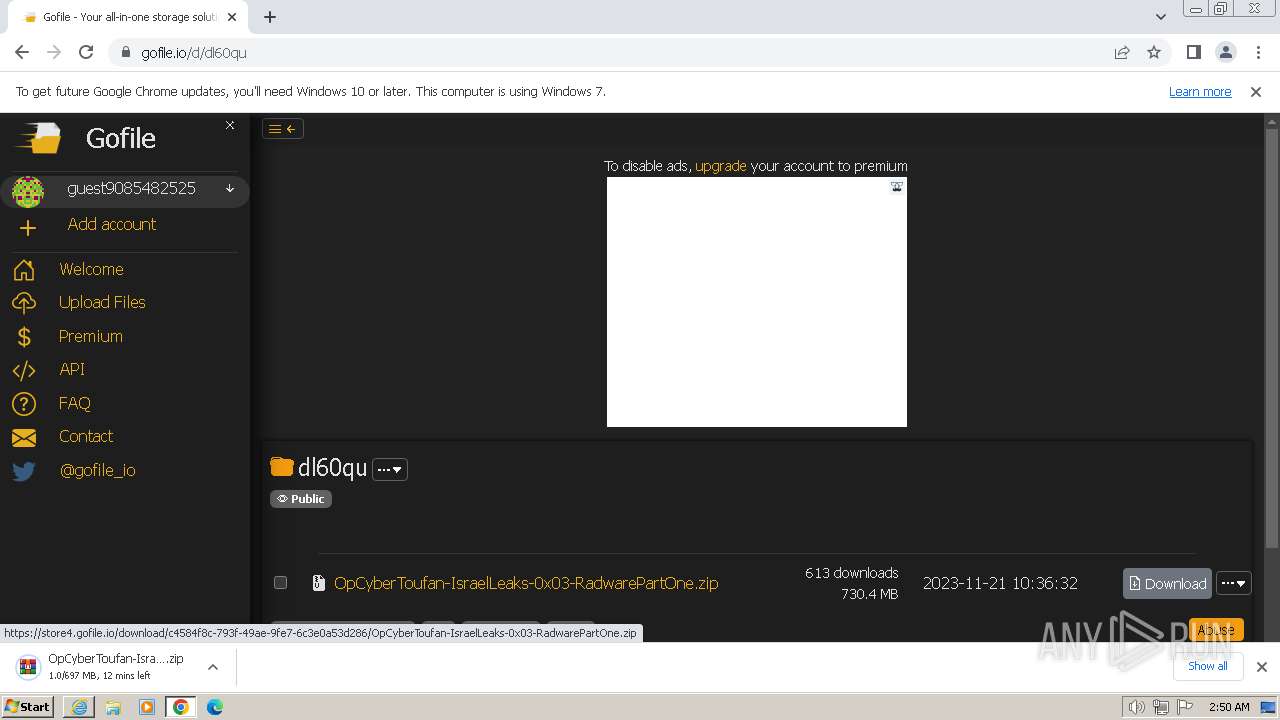This screenshot has width=1280, height=720.
Task: Click the share page icon
Action: 1122,52
